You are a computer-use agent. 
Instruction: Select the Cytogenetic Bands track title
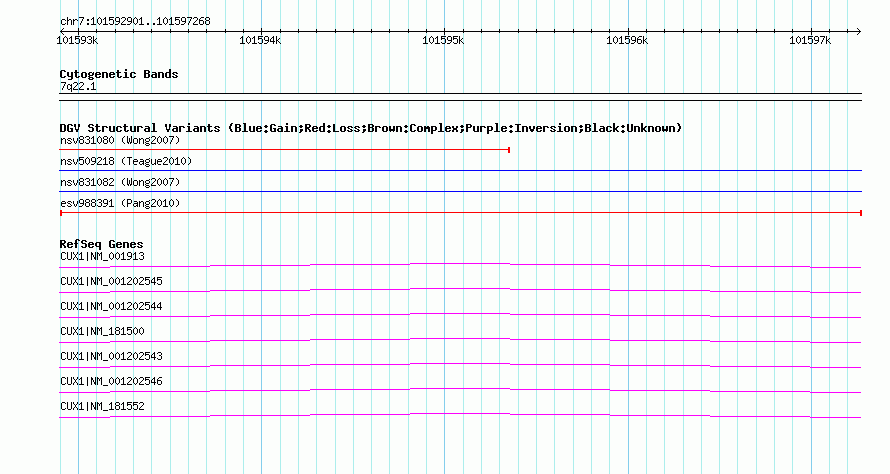[119, 74]
